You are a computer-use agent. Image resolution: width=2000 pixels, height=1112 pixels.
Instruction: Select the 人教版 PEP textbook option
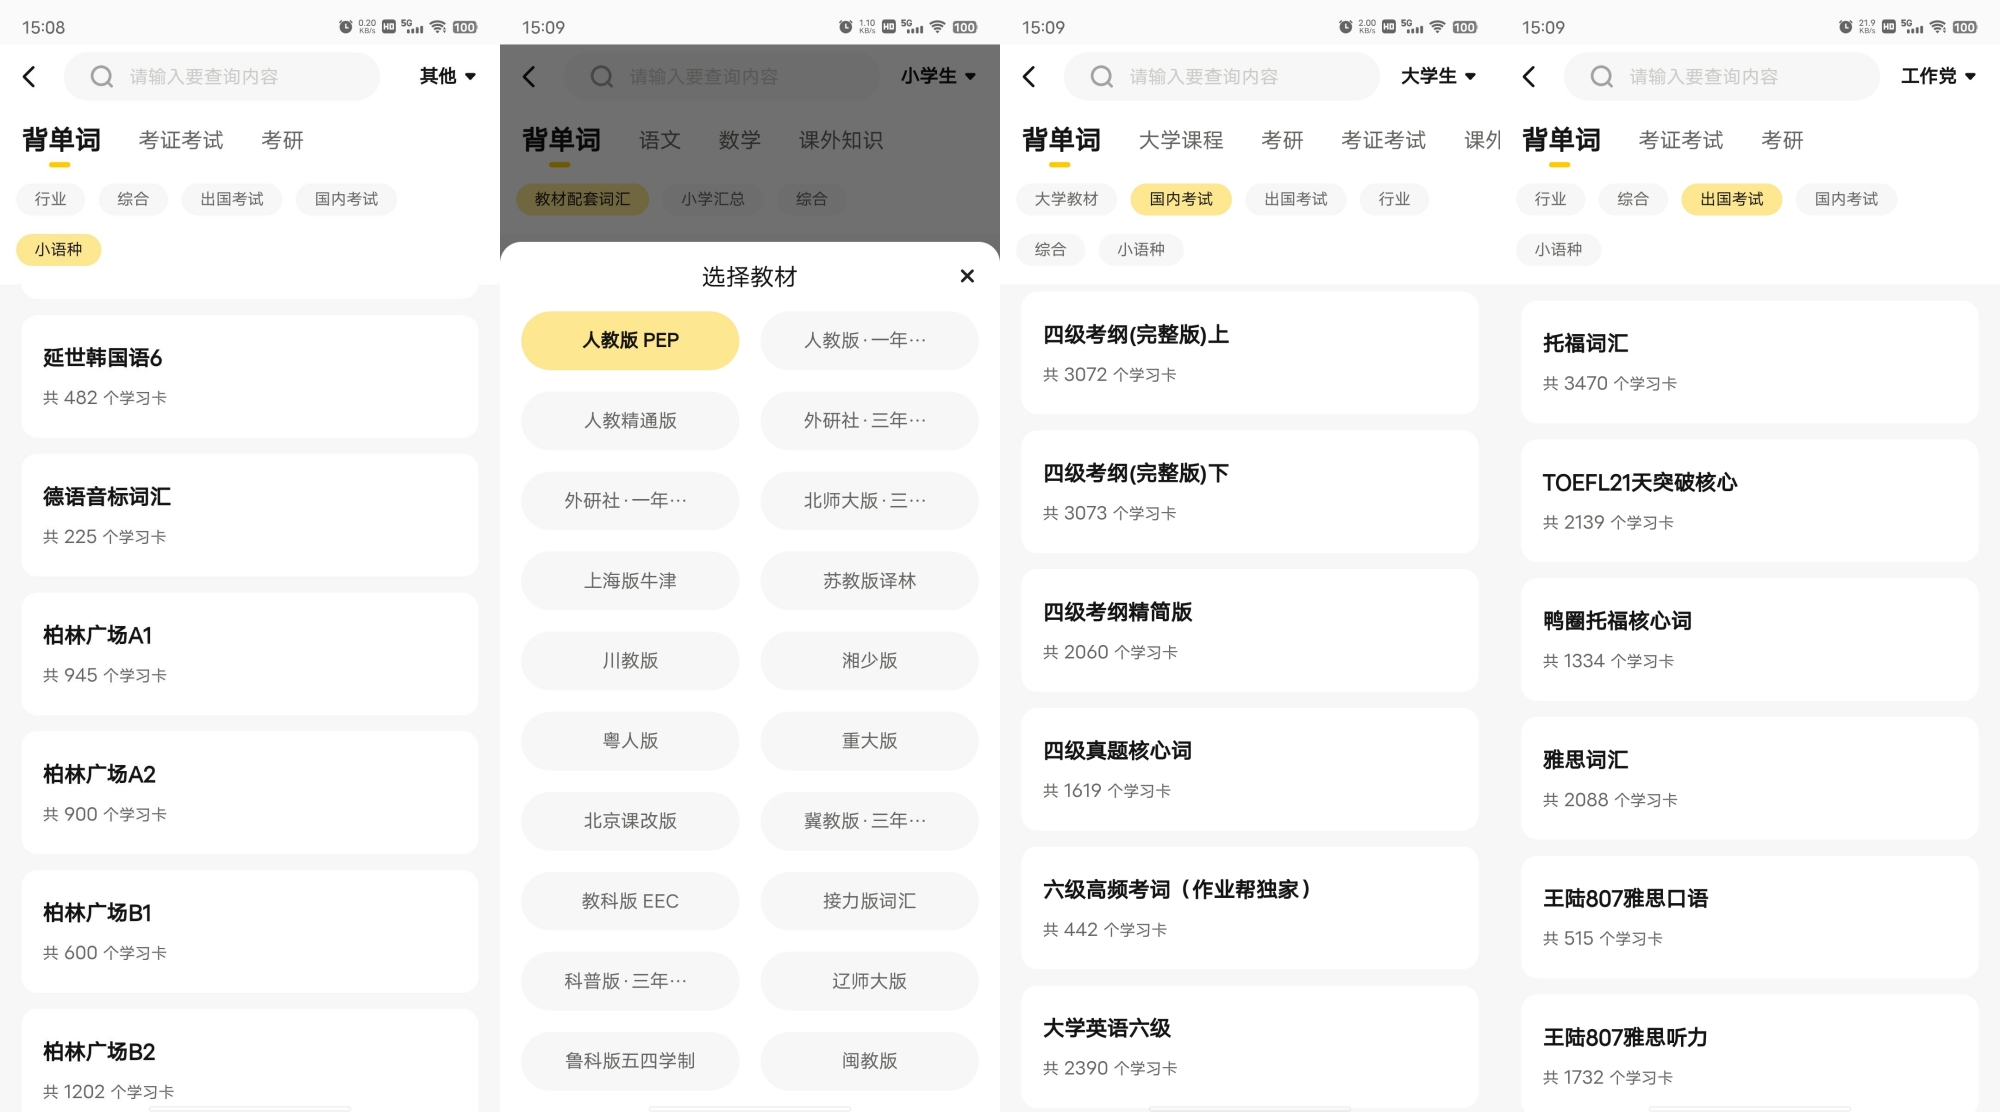630,341
